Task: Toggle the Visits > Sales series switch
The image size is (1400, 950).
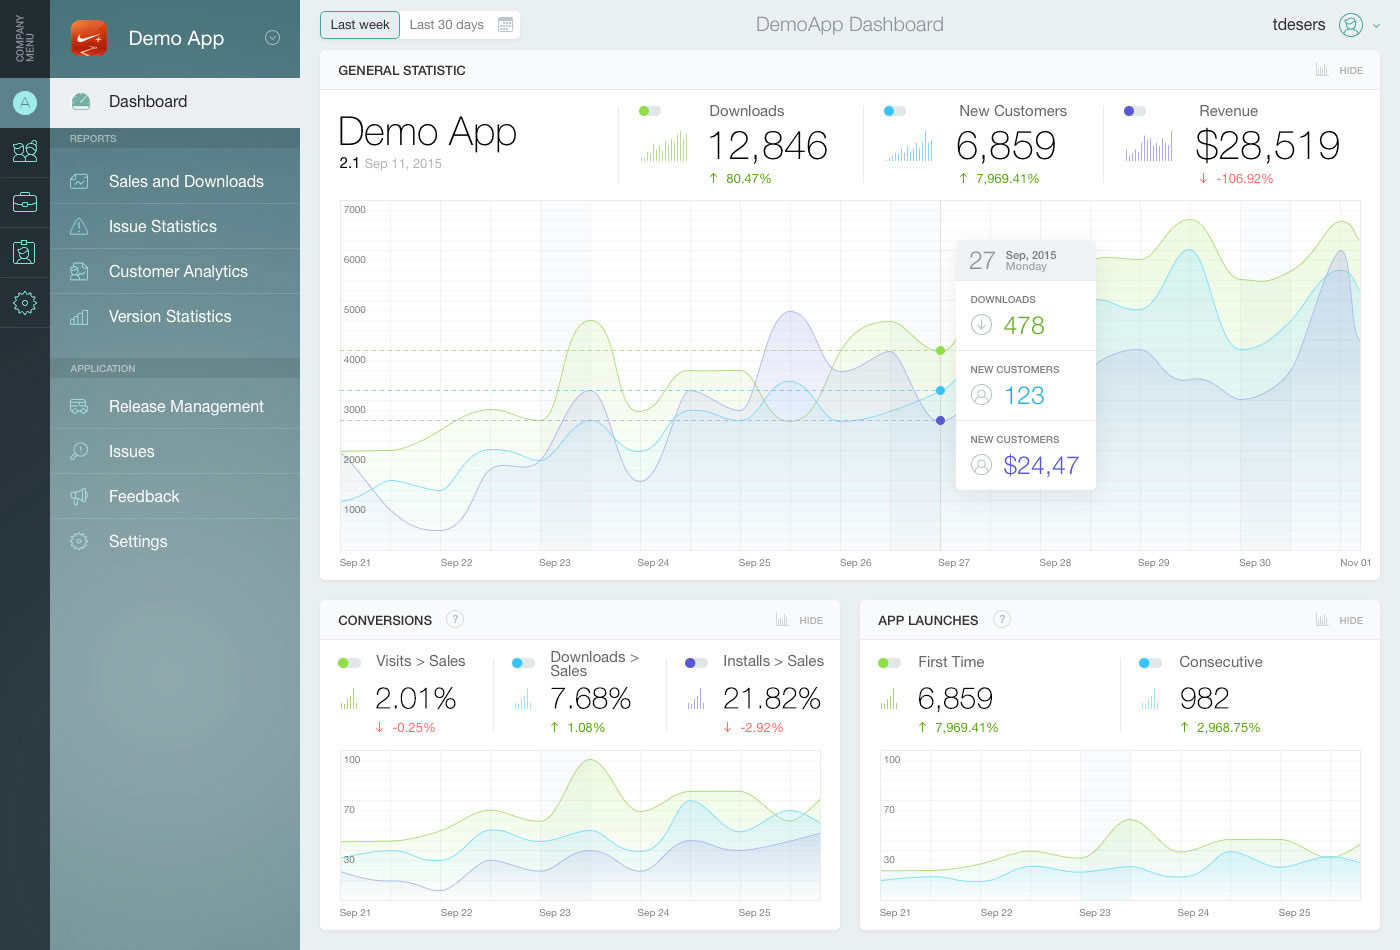Action: (x=349, y=662)
